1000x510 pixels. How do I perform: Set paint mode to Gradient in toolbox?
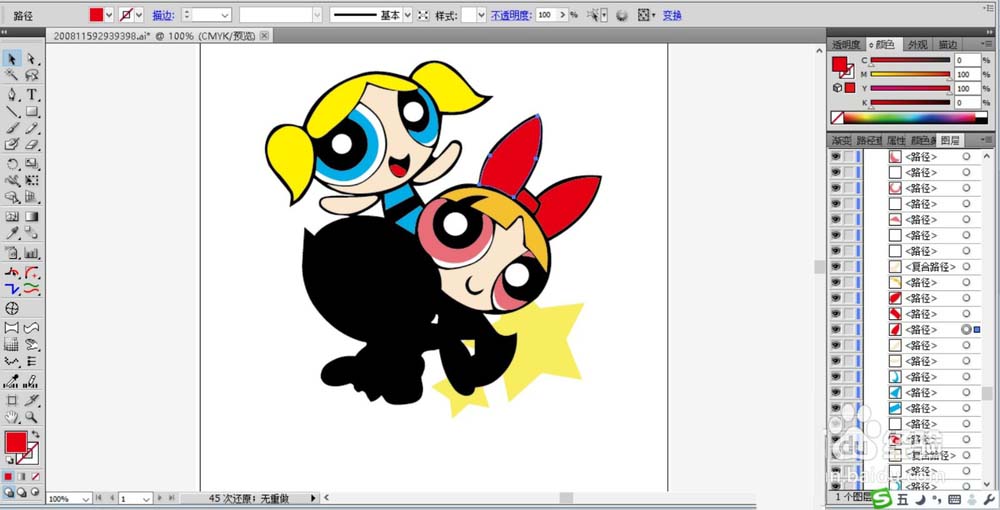(22, 476)
